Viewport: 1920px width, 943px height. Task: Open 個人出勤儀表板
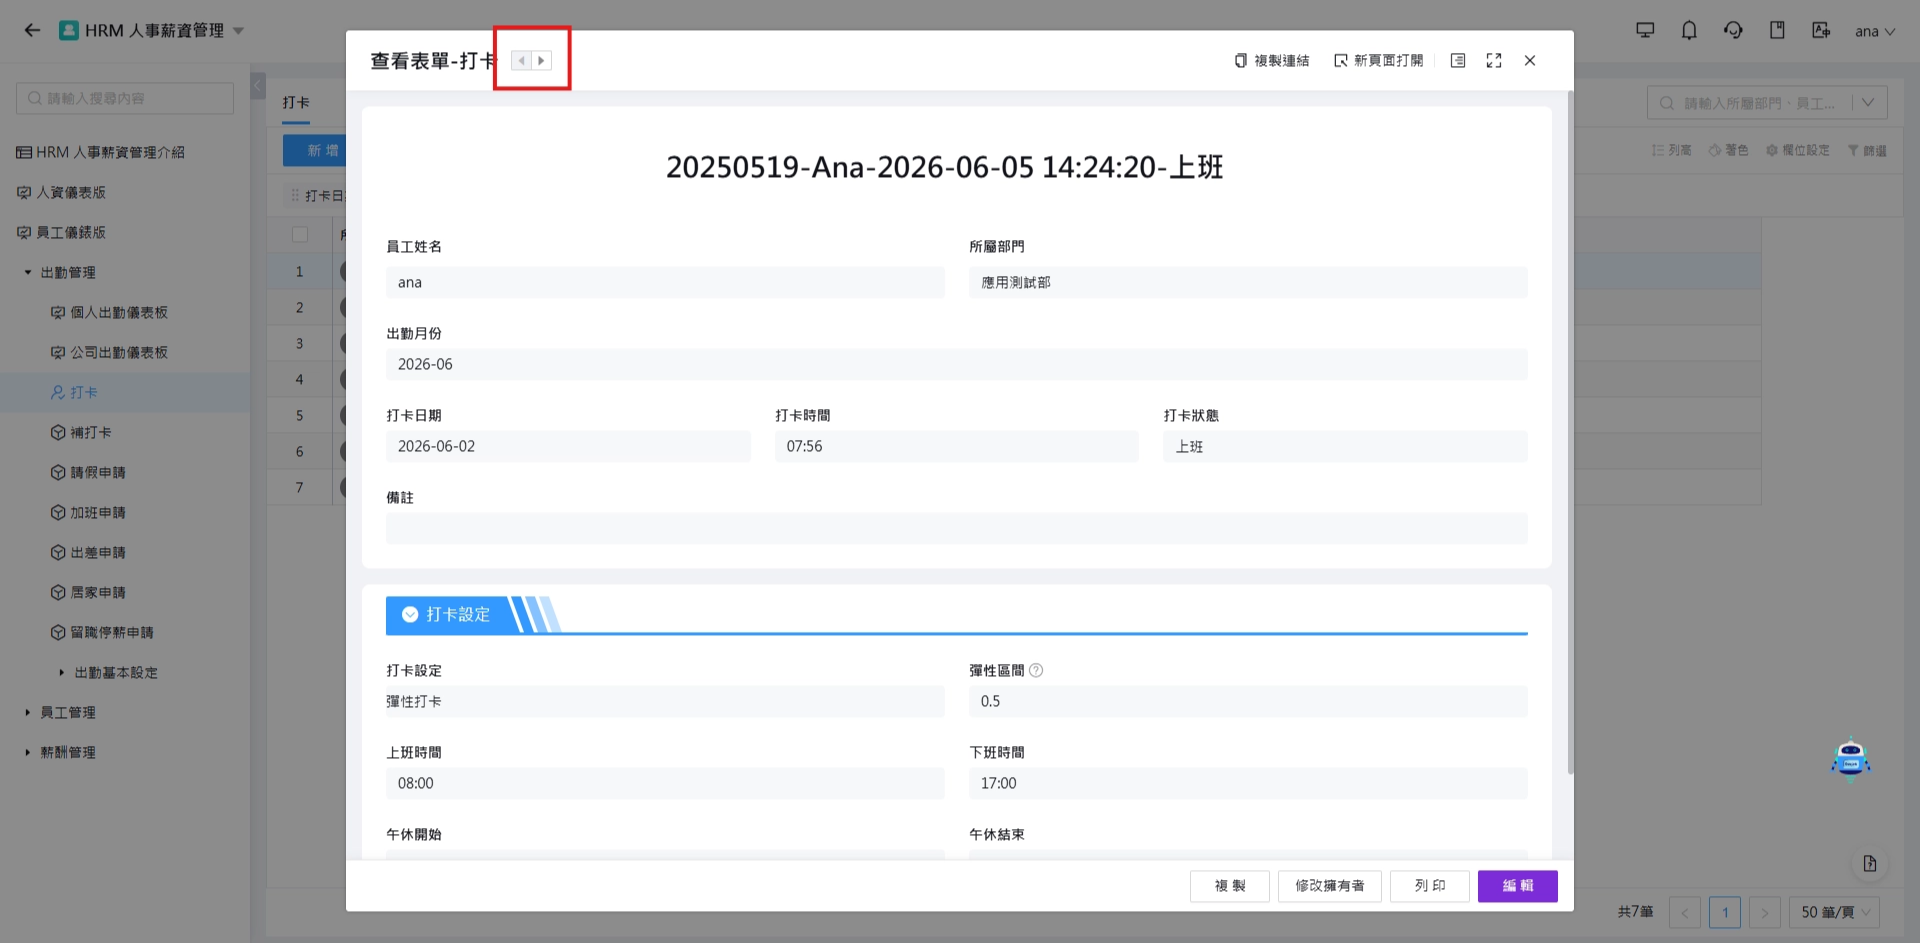[x=109, y=312]
